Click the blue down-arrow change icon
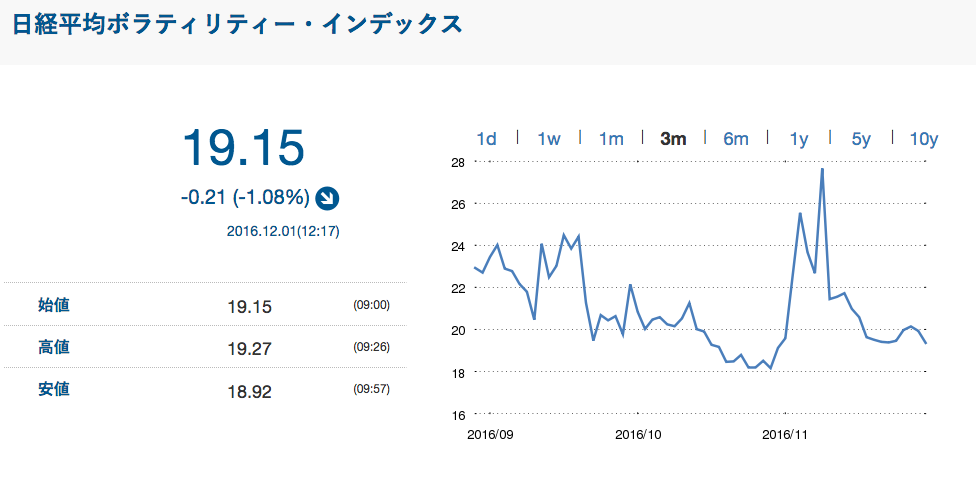Viewport: 976px width, 478px height. pyautogui.click(x=327, y=198)
